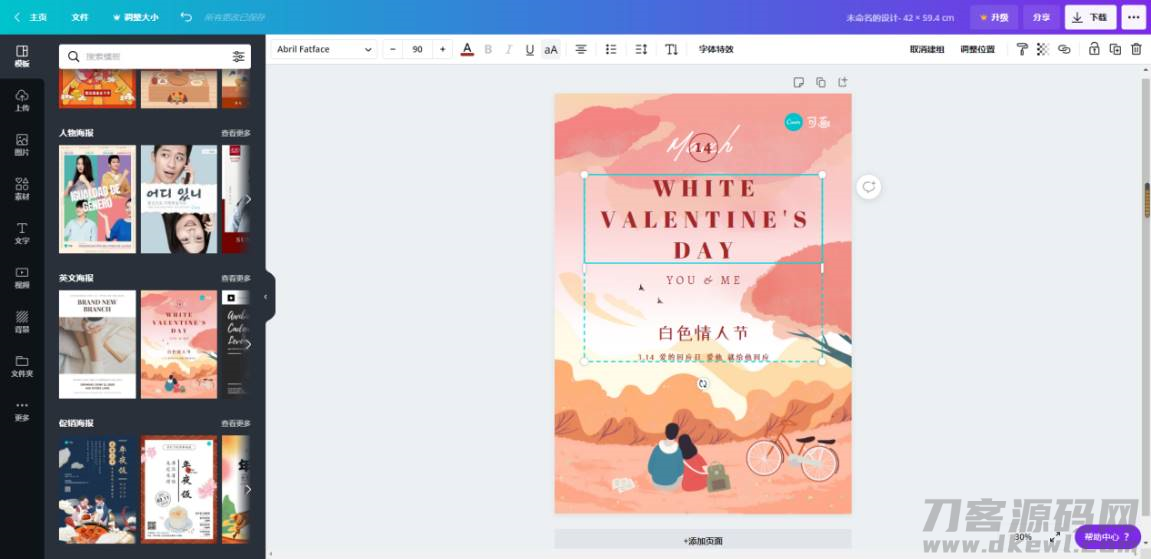
Task: Open the 视频 video sidebar tab
Action: point(22,277)
